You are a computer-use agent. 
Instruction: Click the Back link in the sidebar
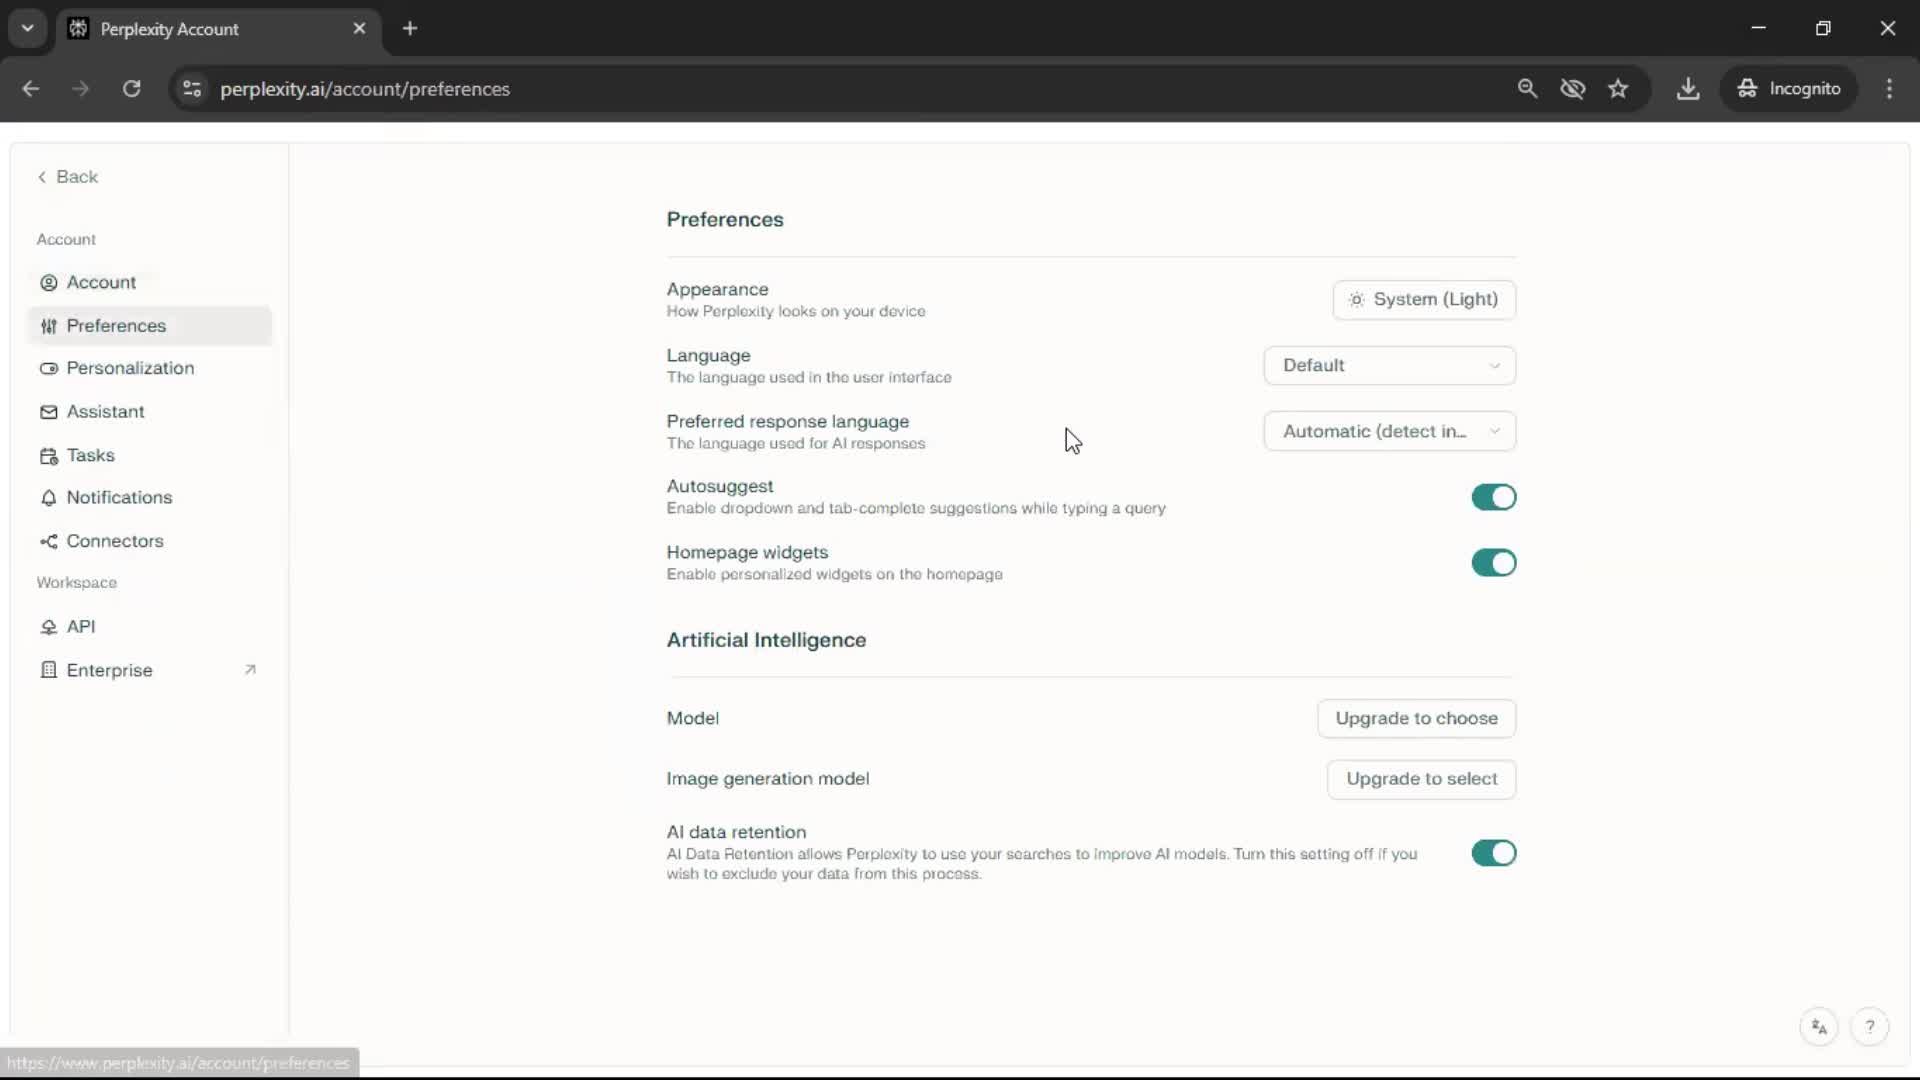pos(68,177)
